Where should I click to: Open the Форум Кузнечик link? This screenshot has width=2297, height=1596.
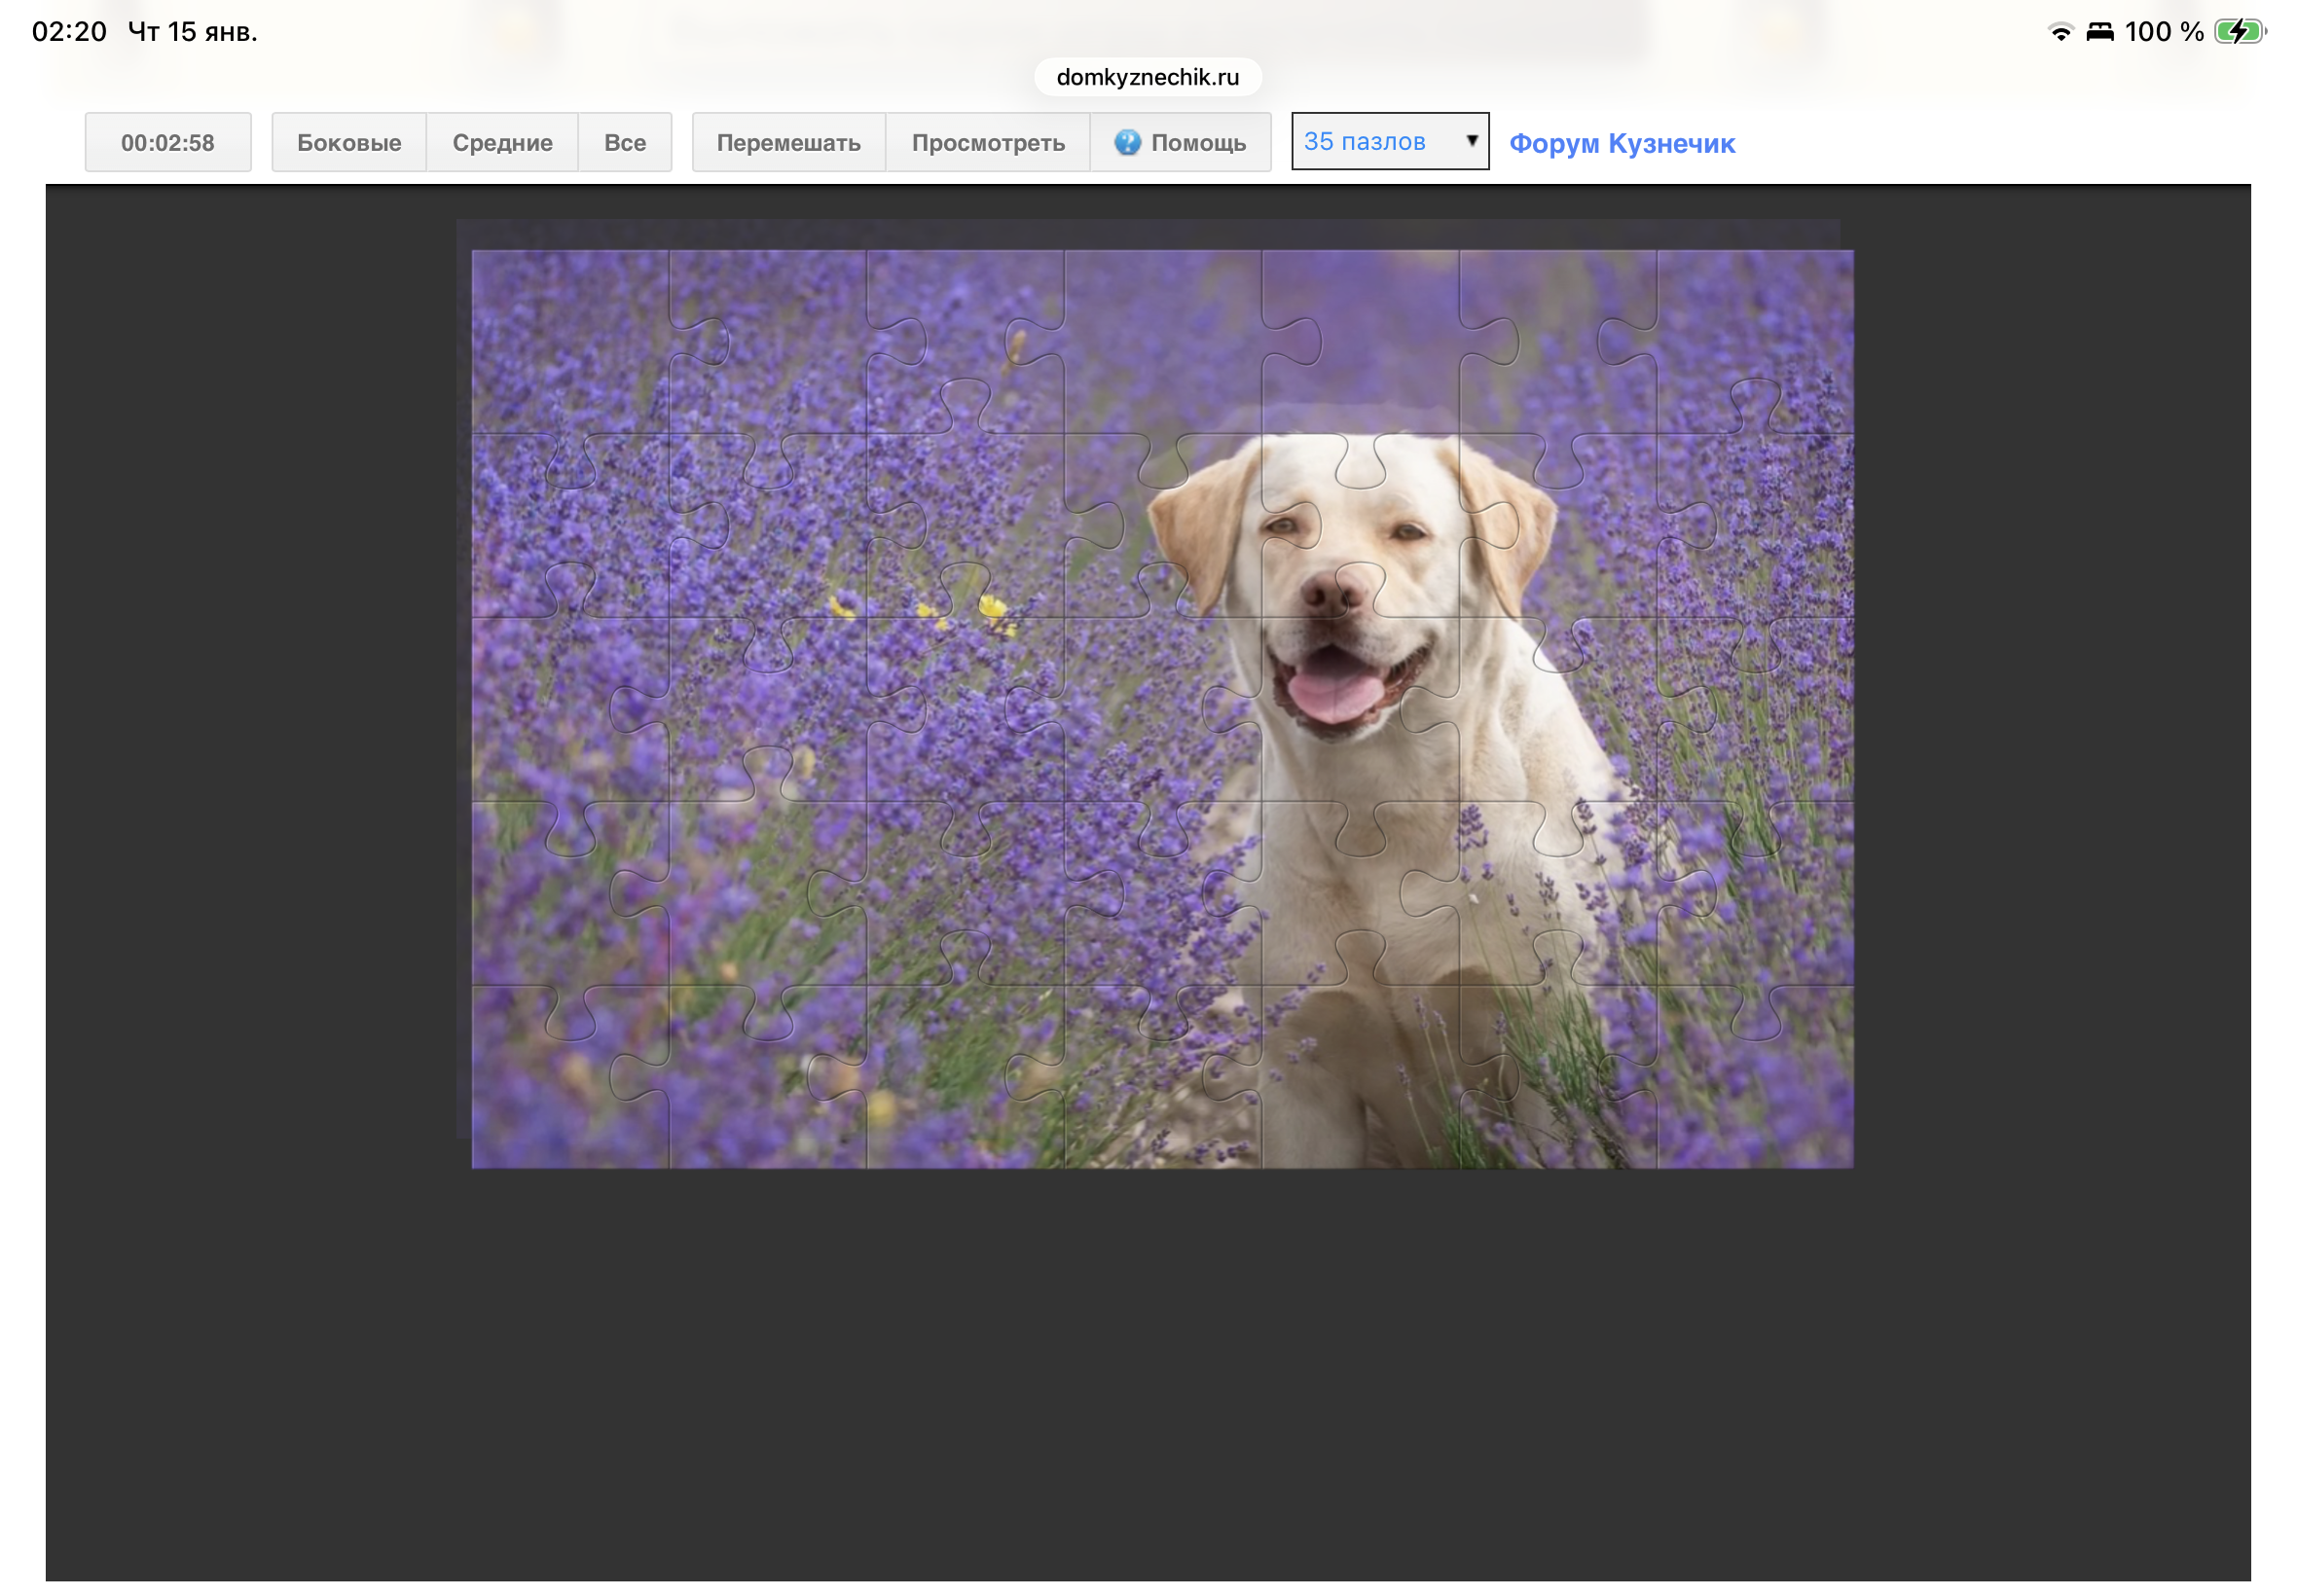pos(1621,144)
